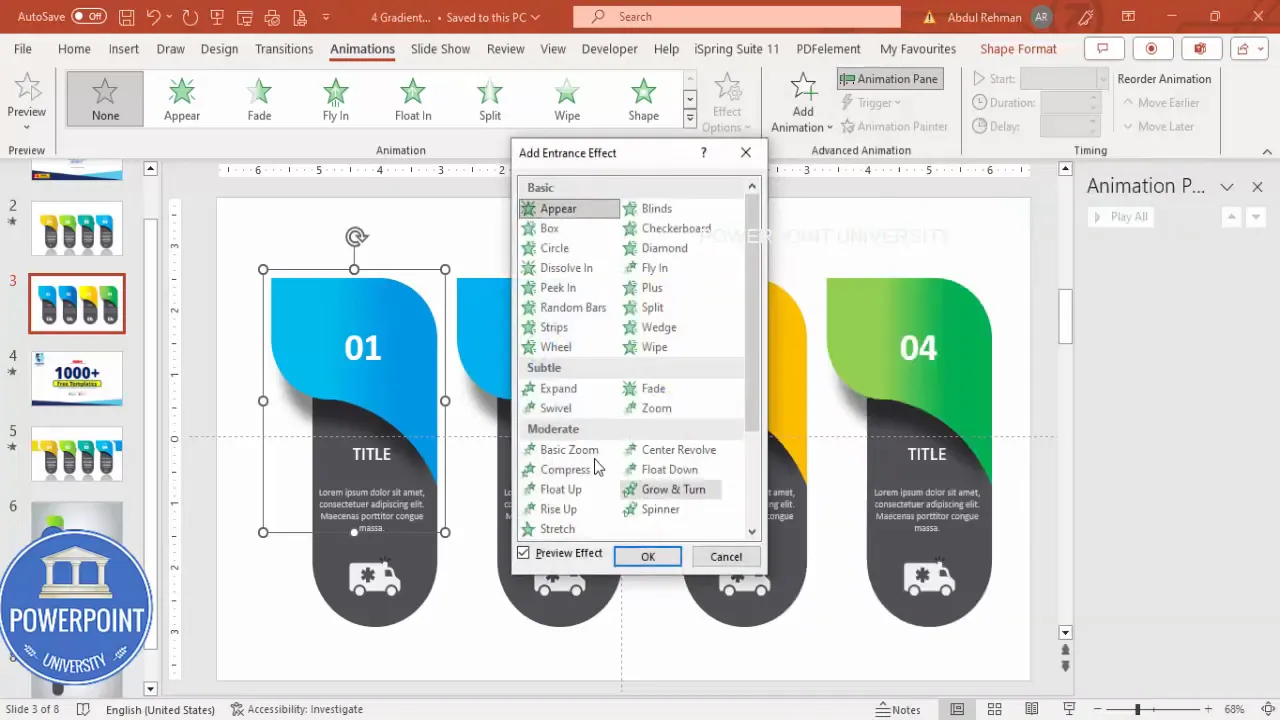1280x720 pixels.
Task: Select the Fly In animation from the gallery
Action: [335, 95]
